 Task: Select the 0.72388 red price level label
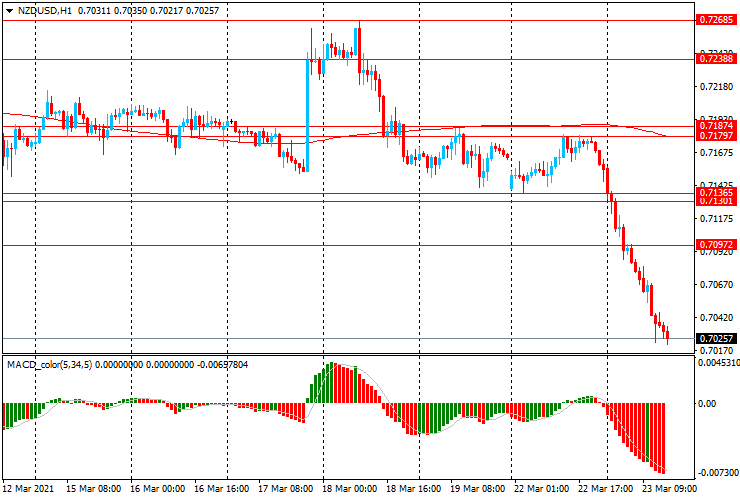tap(716, 59)
